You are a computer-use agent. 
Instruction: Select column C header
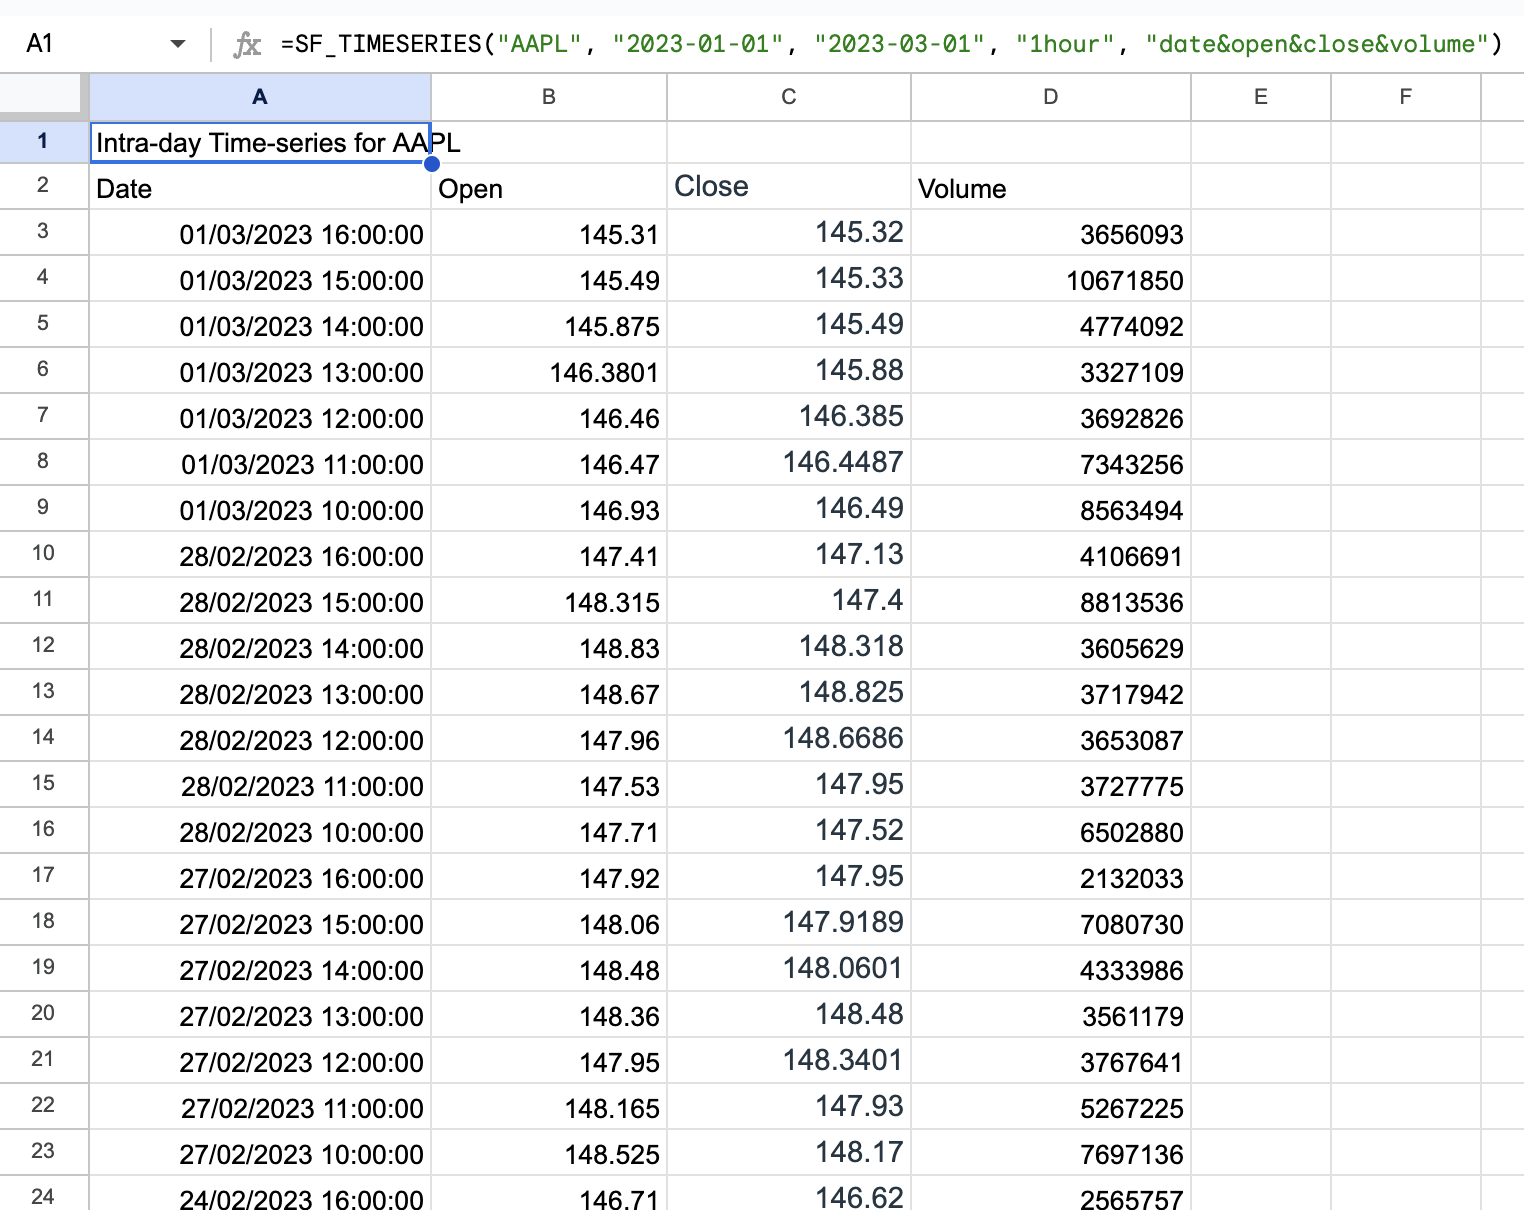[x=789, y=97]
